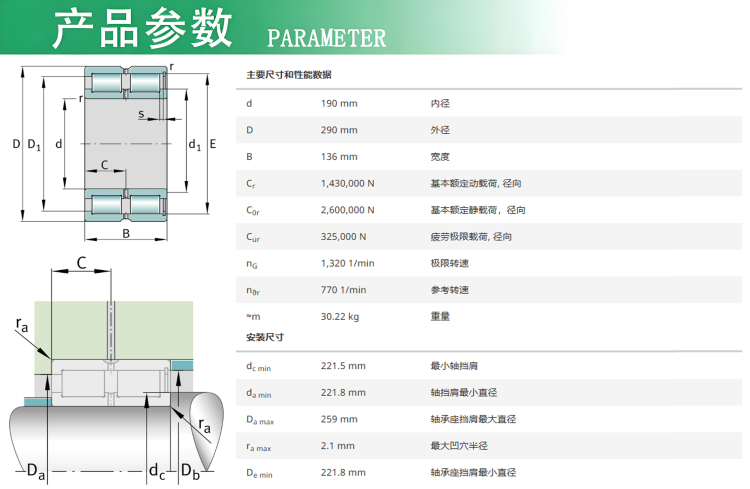Click the mounting shaft diagram drawing
750x489 pixels.
click(116, 372)
